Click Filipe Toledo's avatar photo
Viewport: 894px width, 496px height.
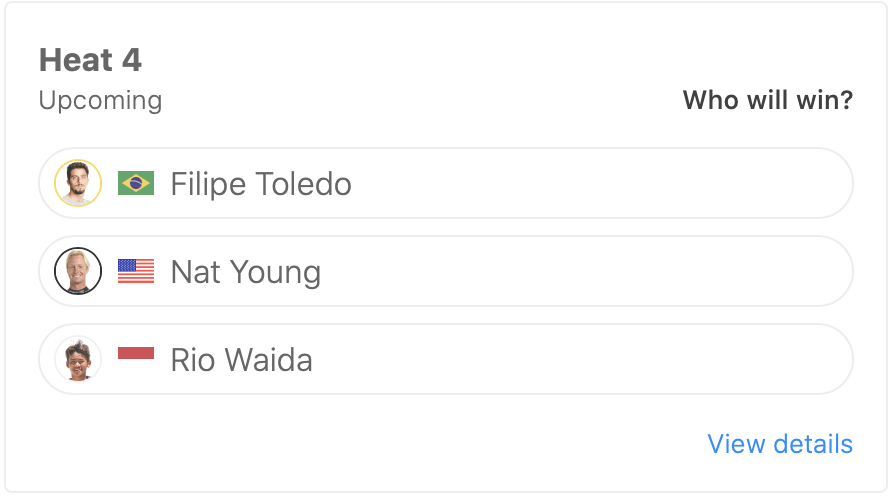(x=78, y=184)
